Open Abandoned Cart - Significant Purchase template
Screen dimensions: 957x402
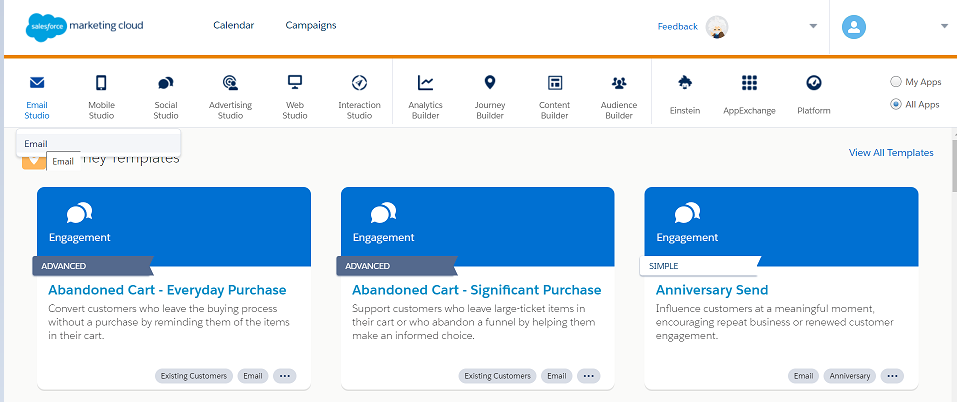tap(477, 290)
